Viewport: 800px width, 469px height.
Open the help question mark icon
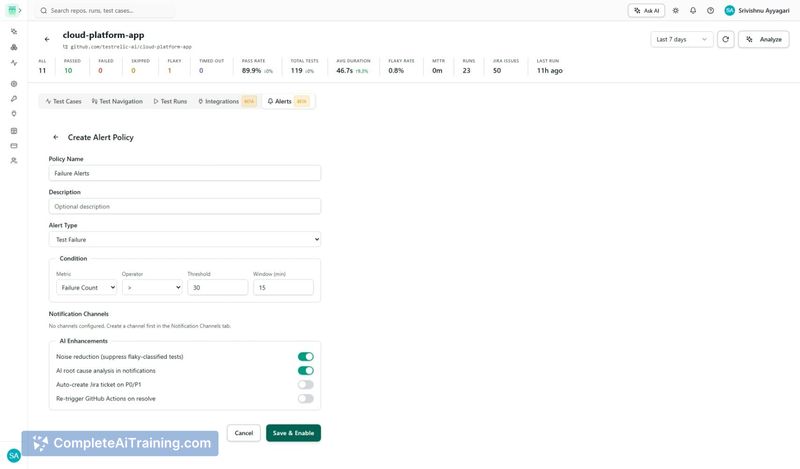click(710, 10)
